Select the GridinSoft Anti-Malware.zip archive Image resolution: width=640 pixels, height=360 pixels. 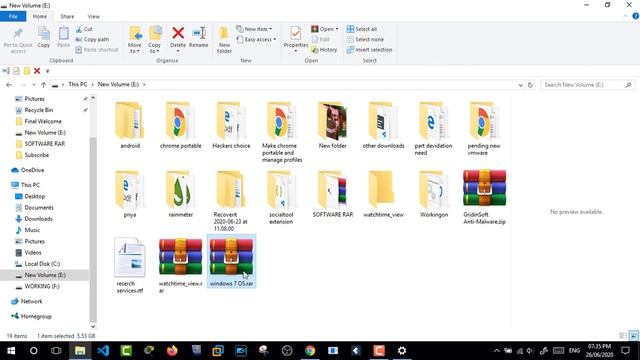484,198
